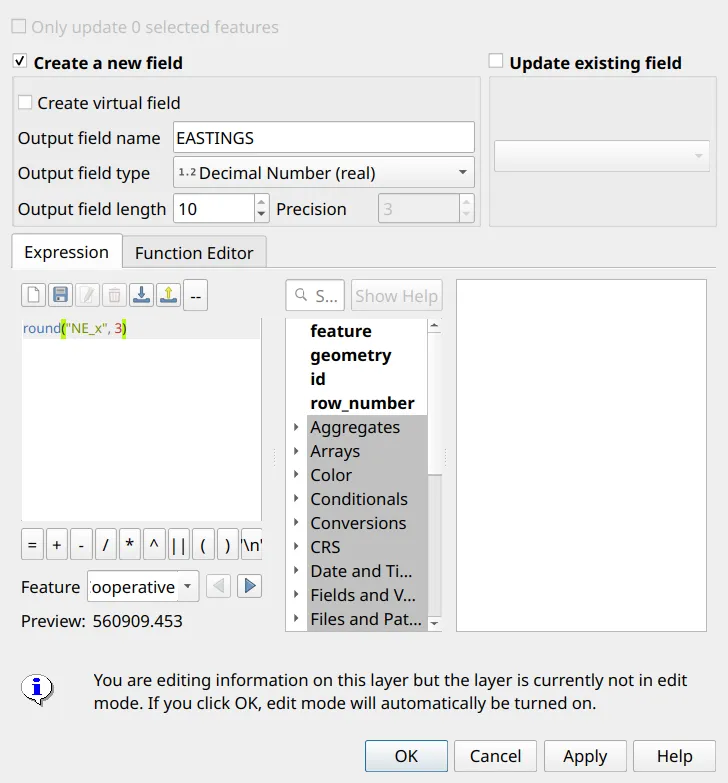The width and height of the screenshot is (728, 783).
Task: Insert a closing parenthesis
Action: click(228, 544)
